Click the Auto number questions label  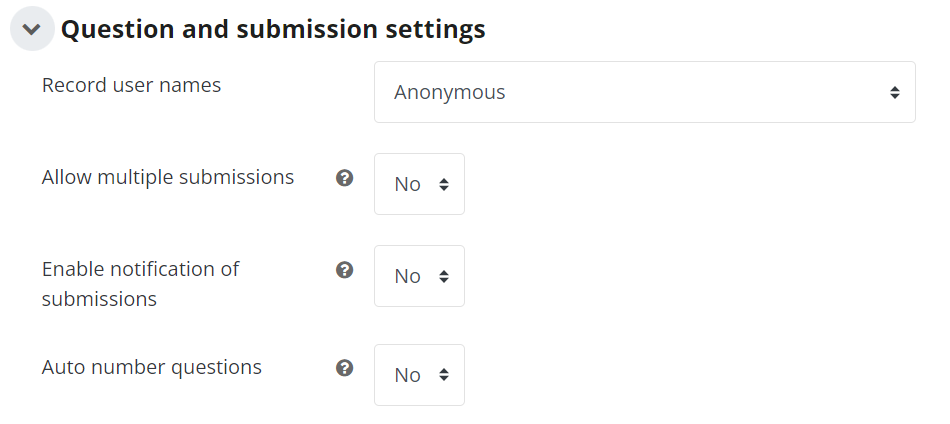[151, 367]
